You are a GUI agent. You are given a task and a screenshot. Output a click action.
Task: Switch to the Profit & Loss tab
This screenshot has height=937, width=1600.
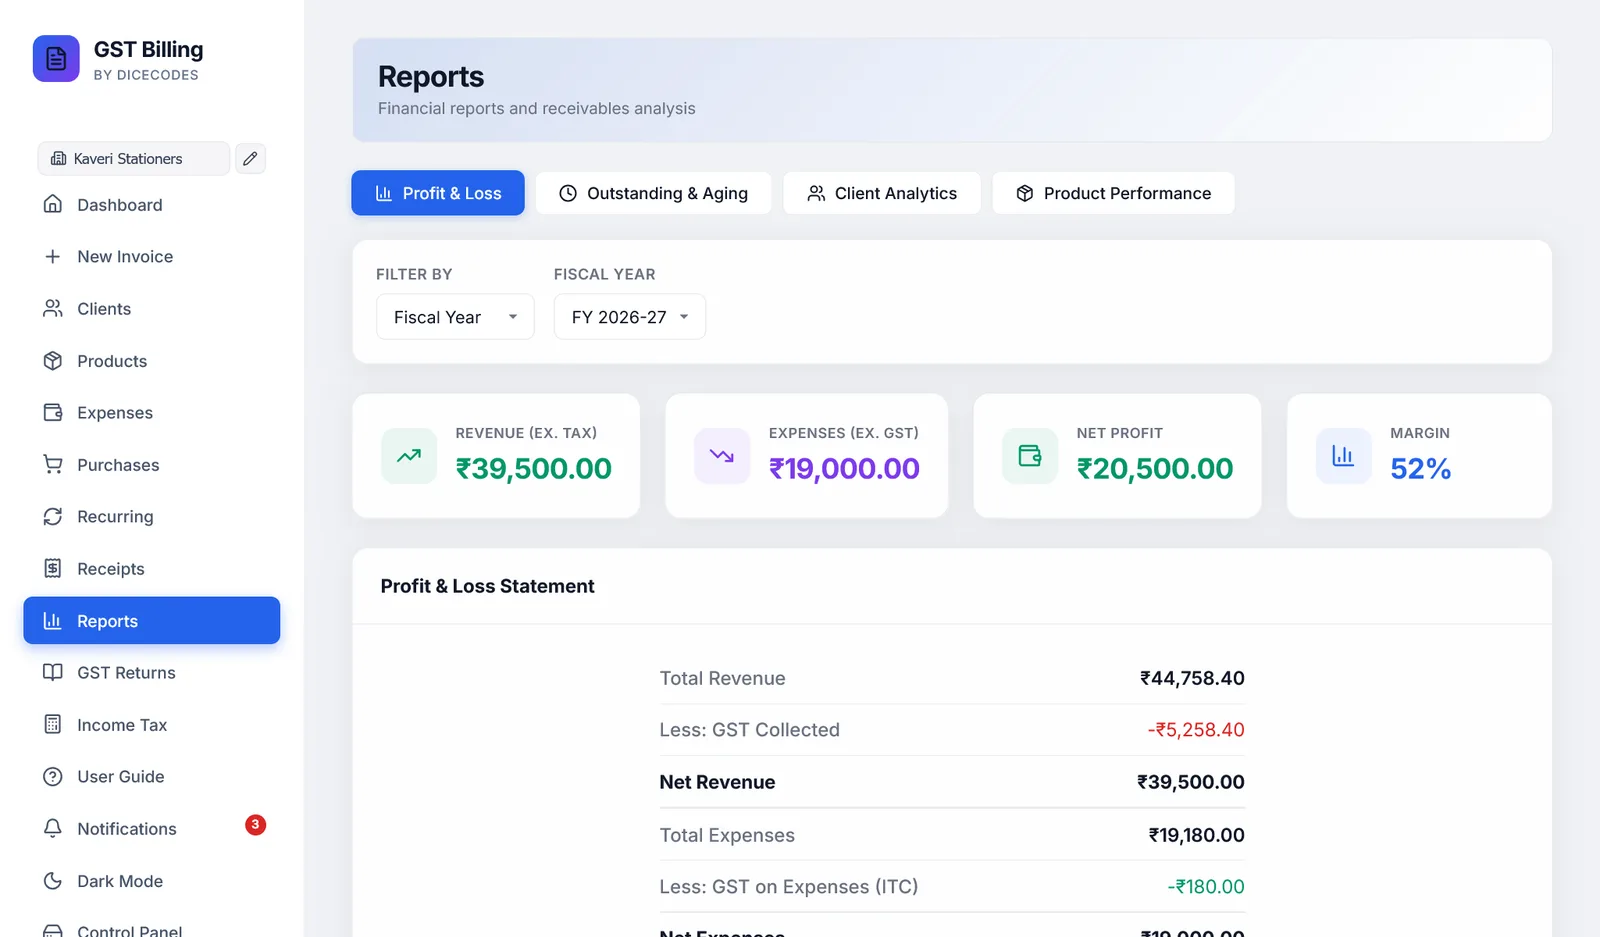(438, 193)
